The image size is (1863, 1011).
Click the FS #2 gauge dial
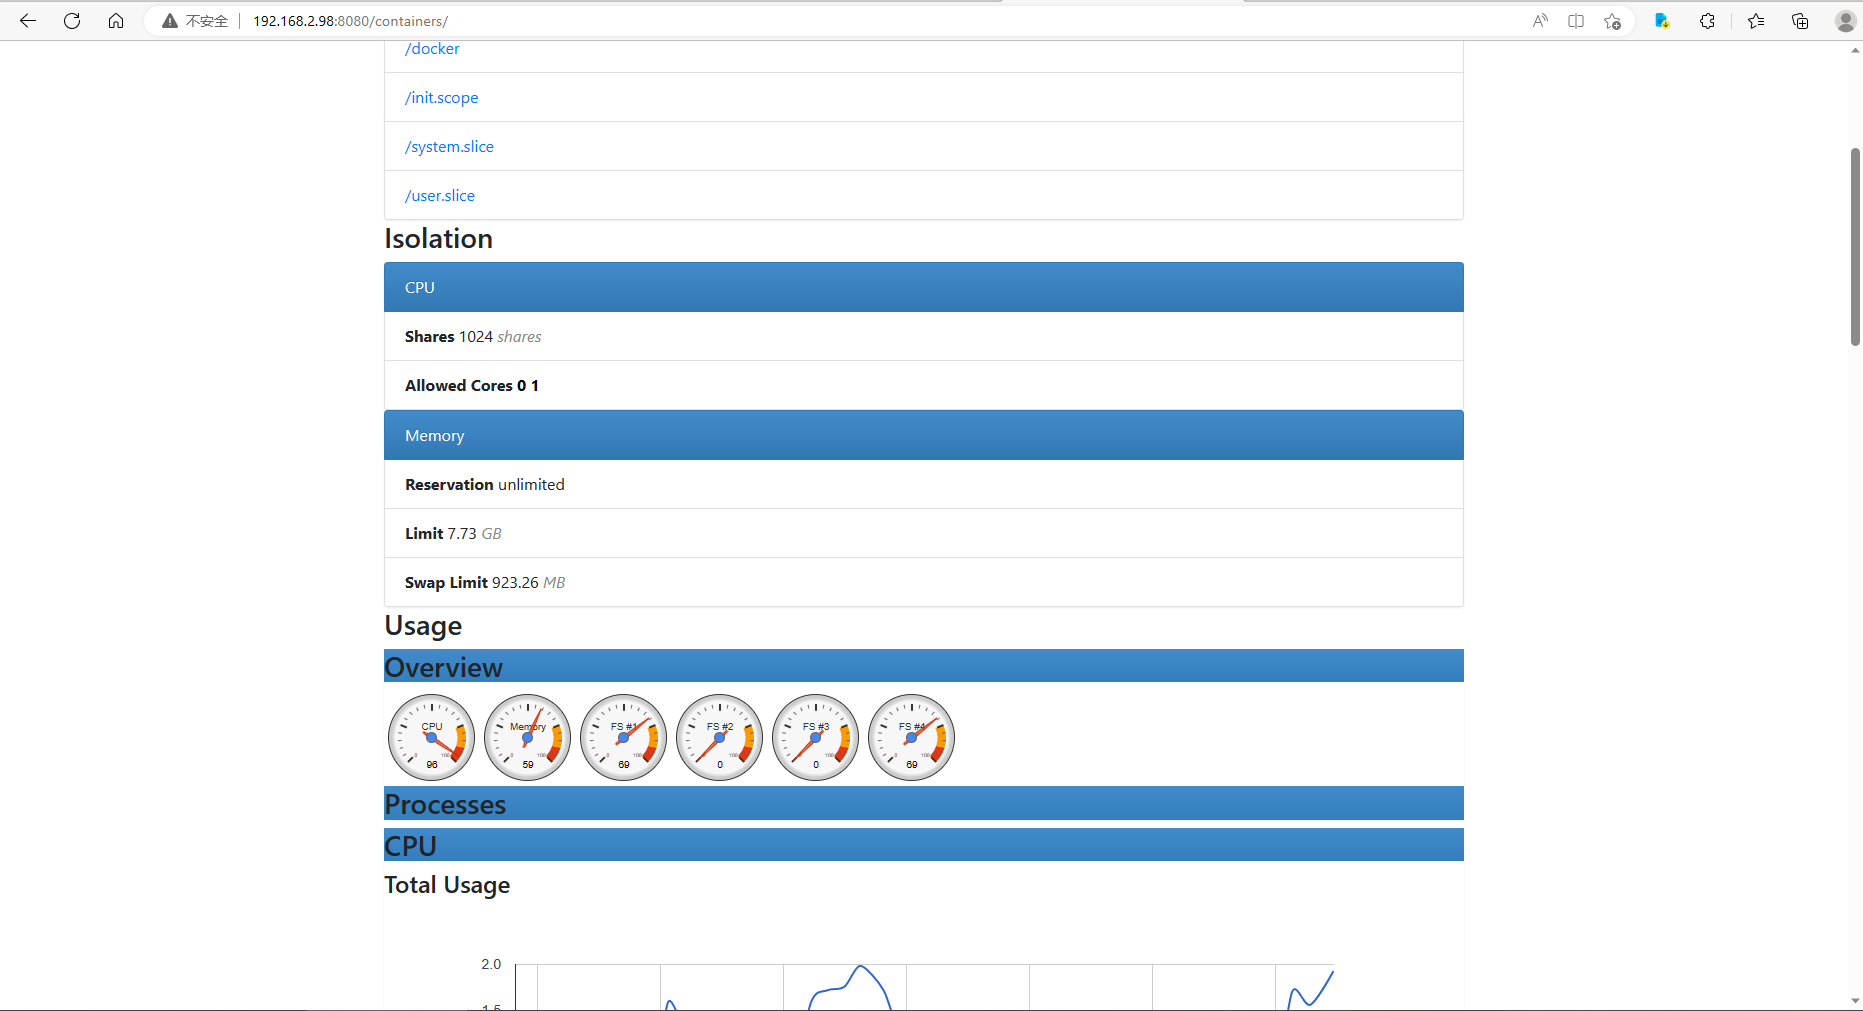point(720,737)
